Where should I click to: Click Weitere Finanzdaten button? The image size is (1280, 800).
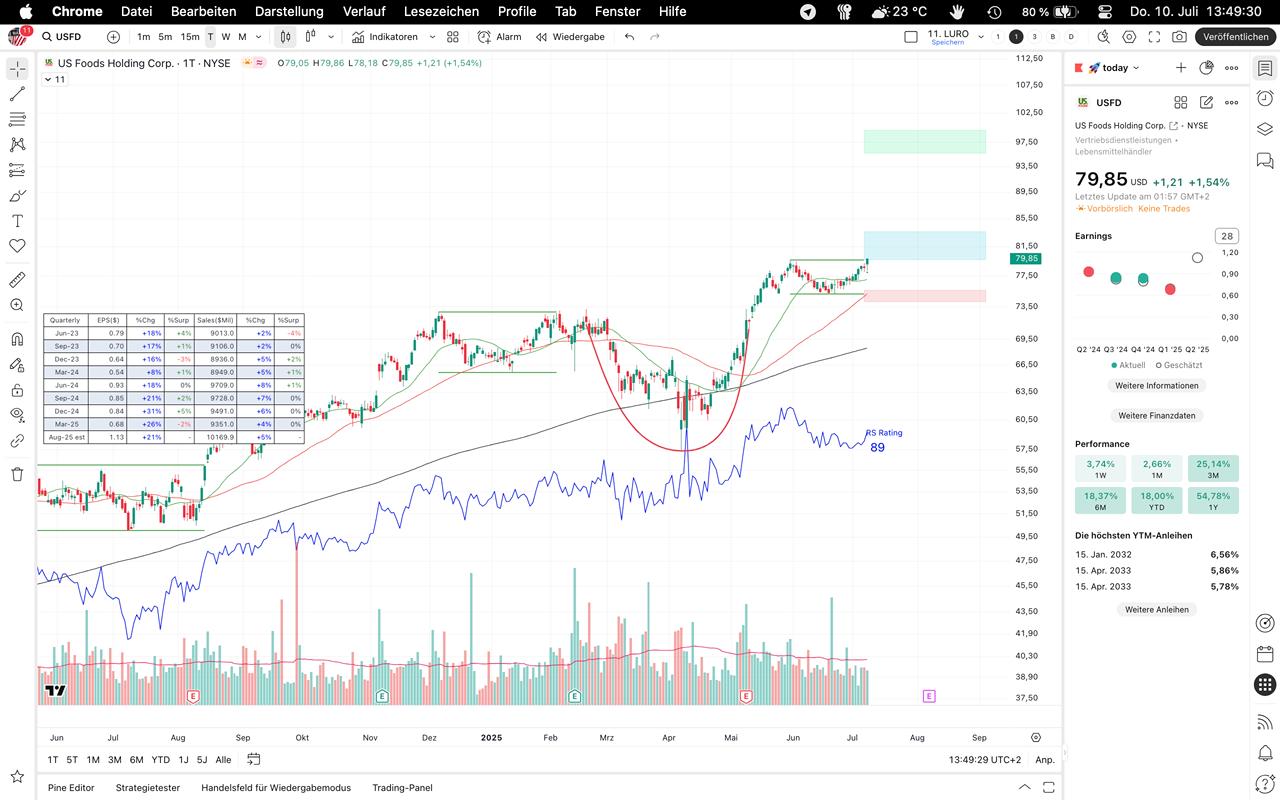(x=1156, y=415)
